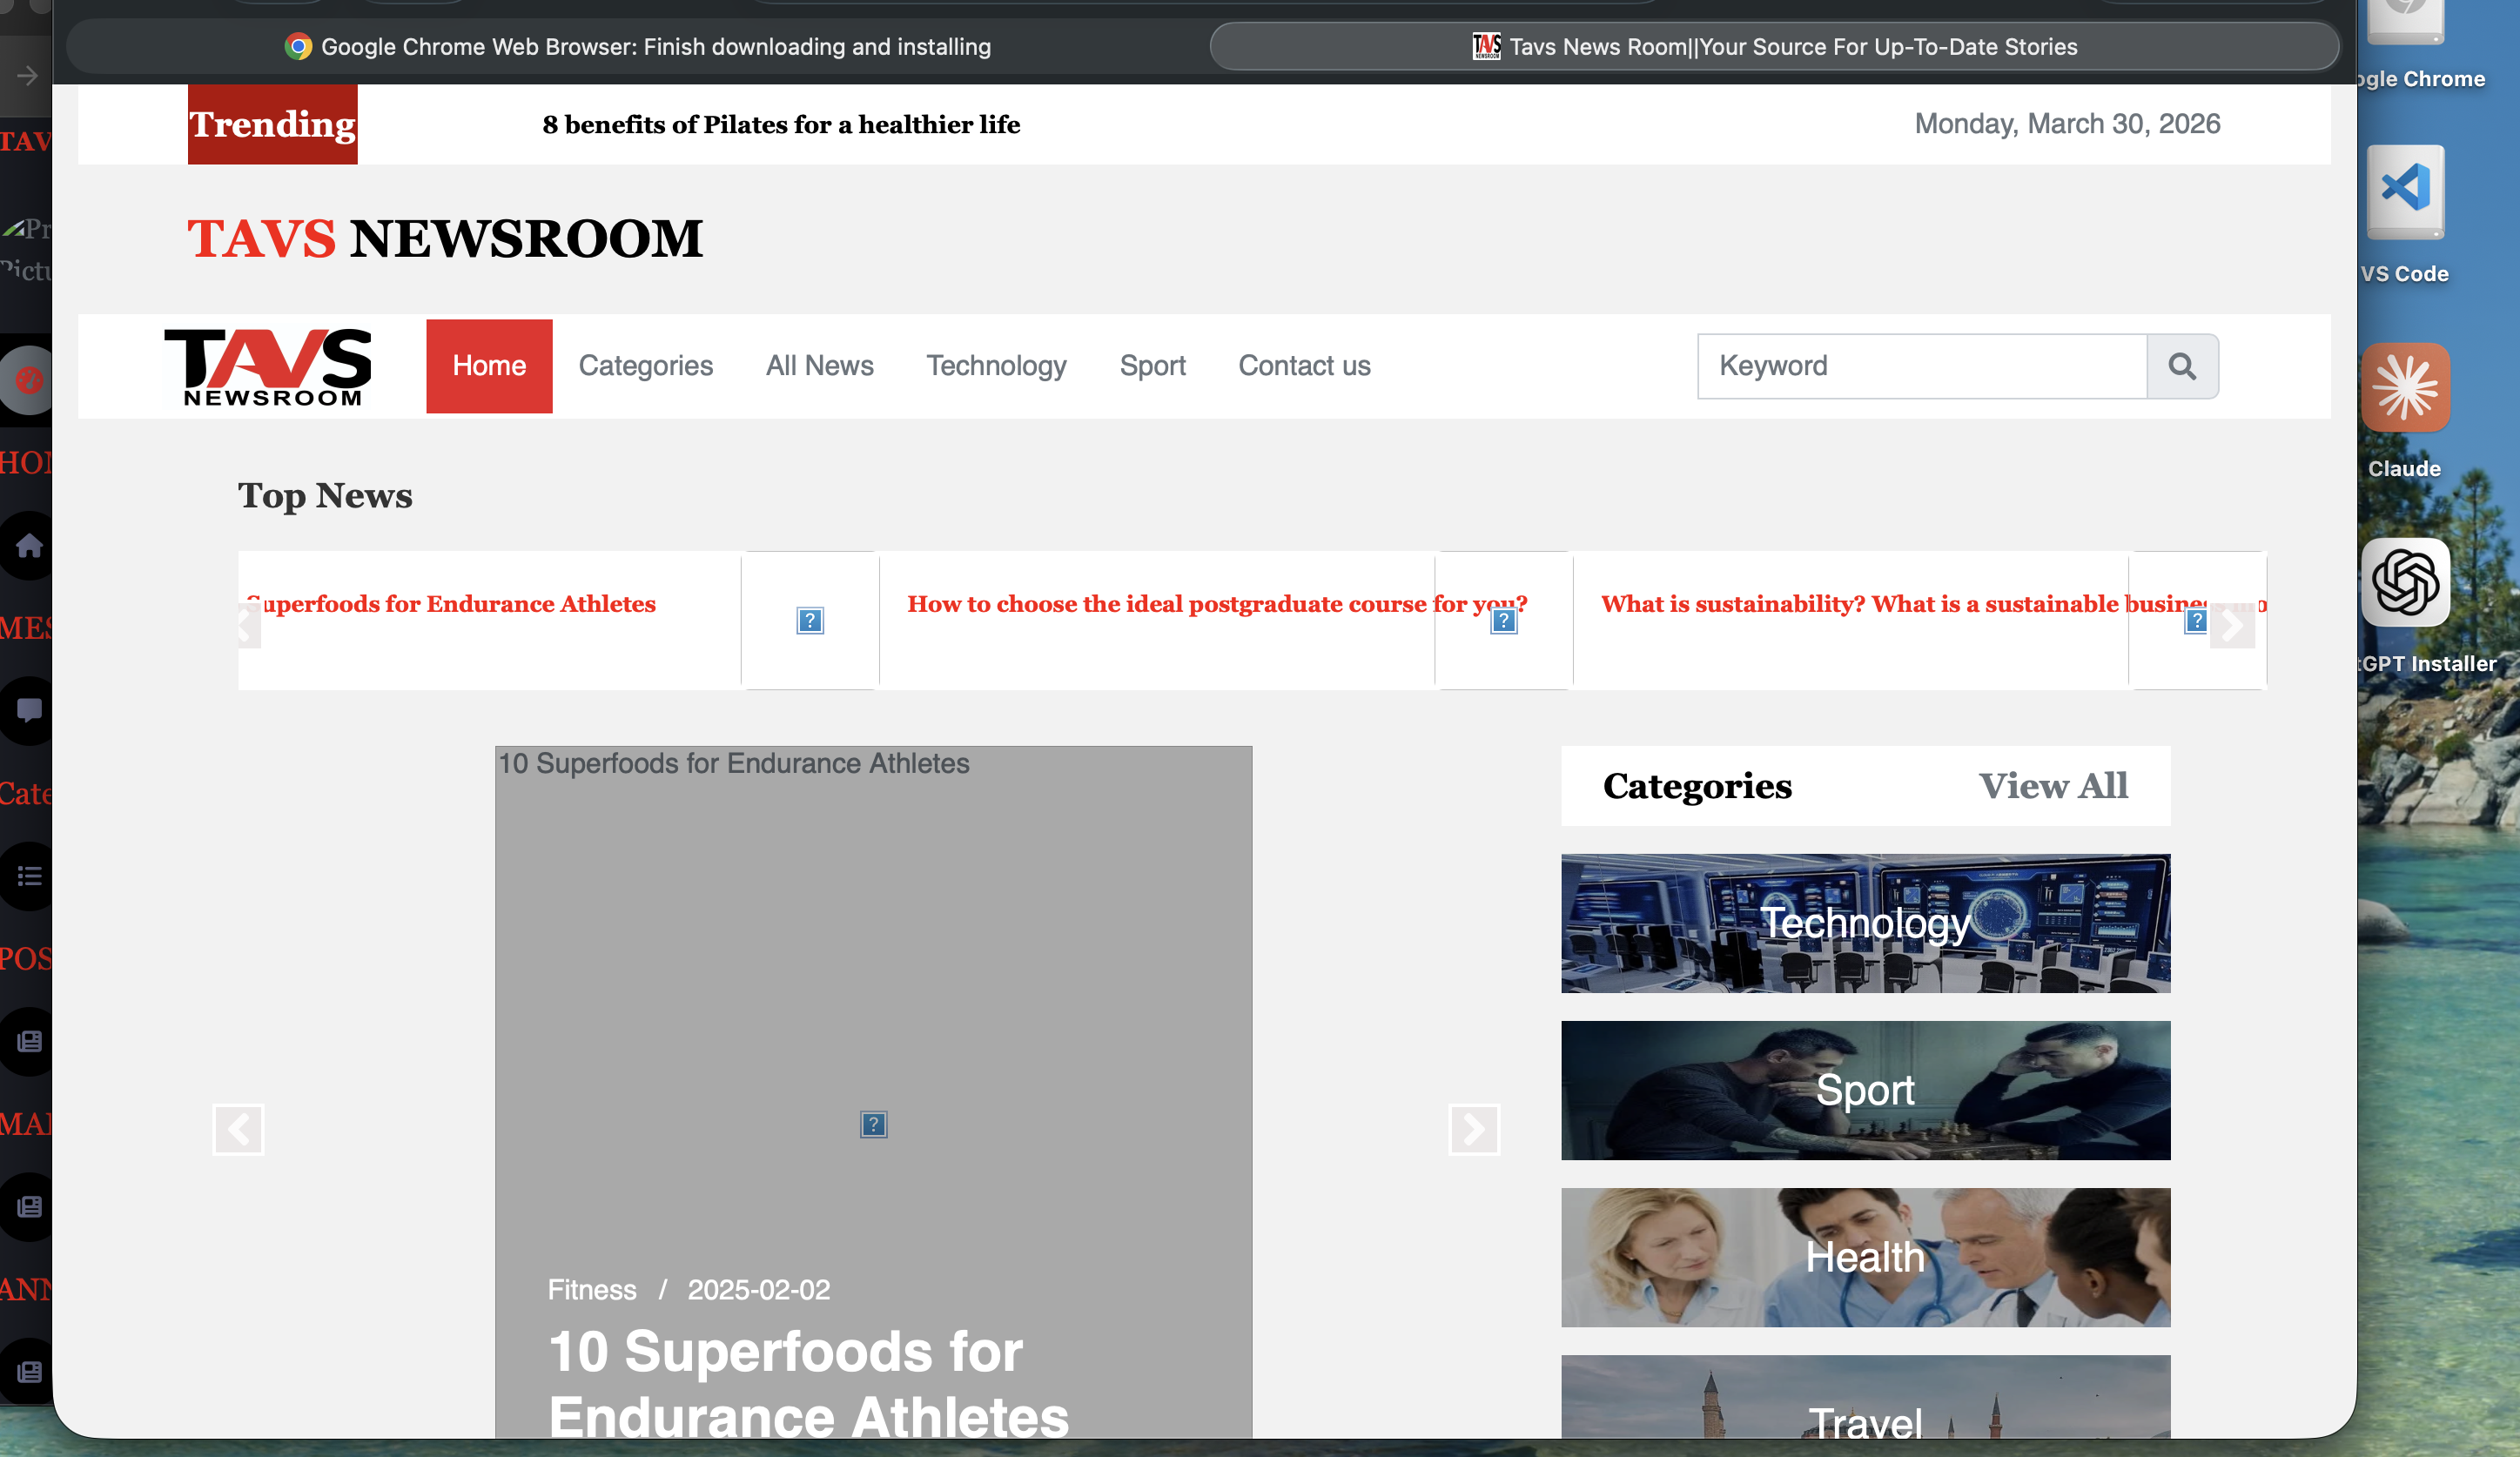Open trending story about Pilates benefits
The height and width of the screenshot is (1457, 2520).
click(x=781, y=124)
